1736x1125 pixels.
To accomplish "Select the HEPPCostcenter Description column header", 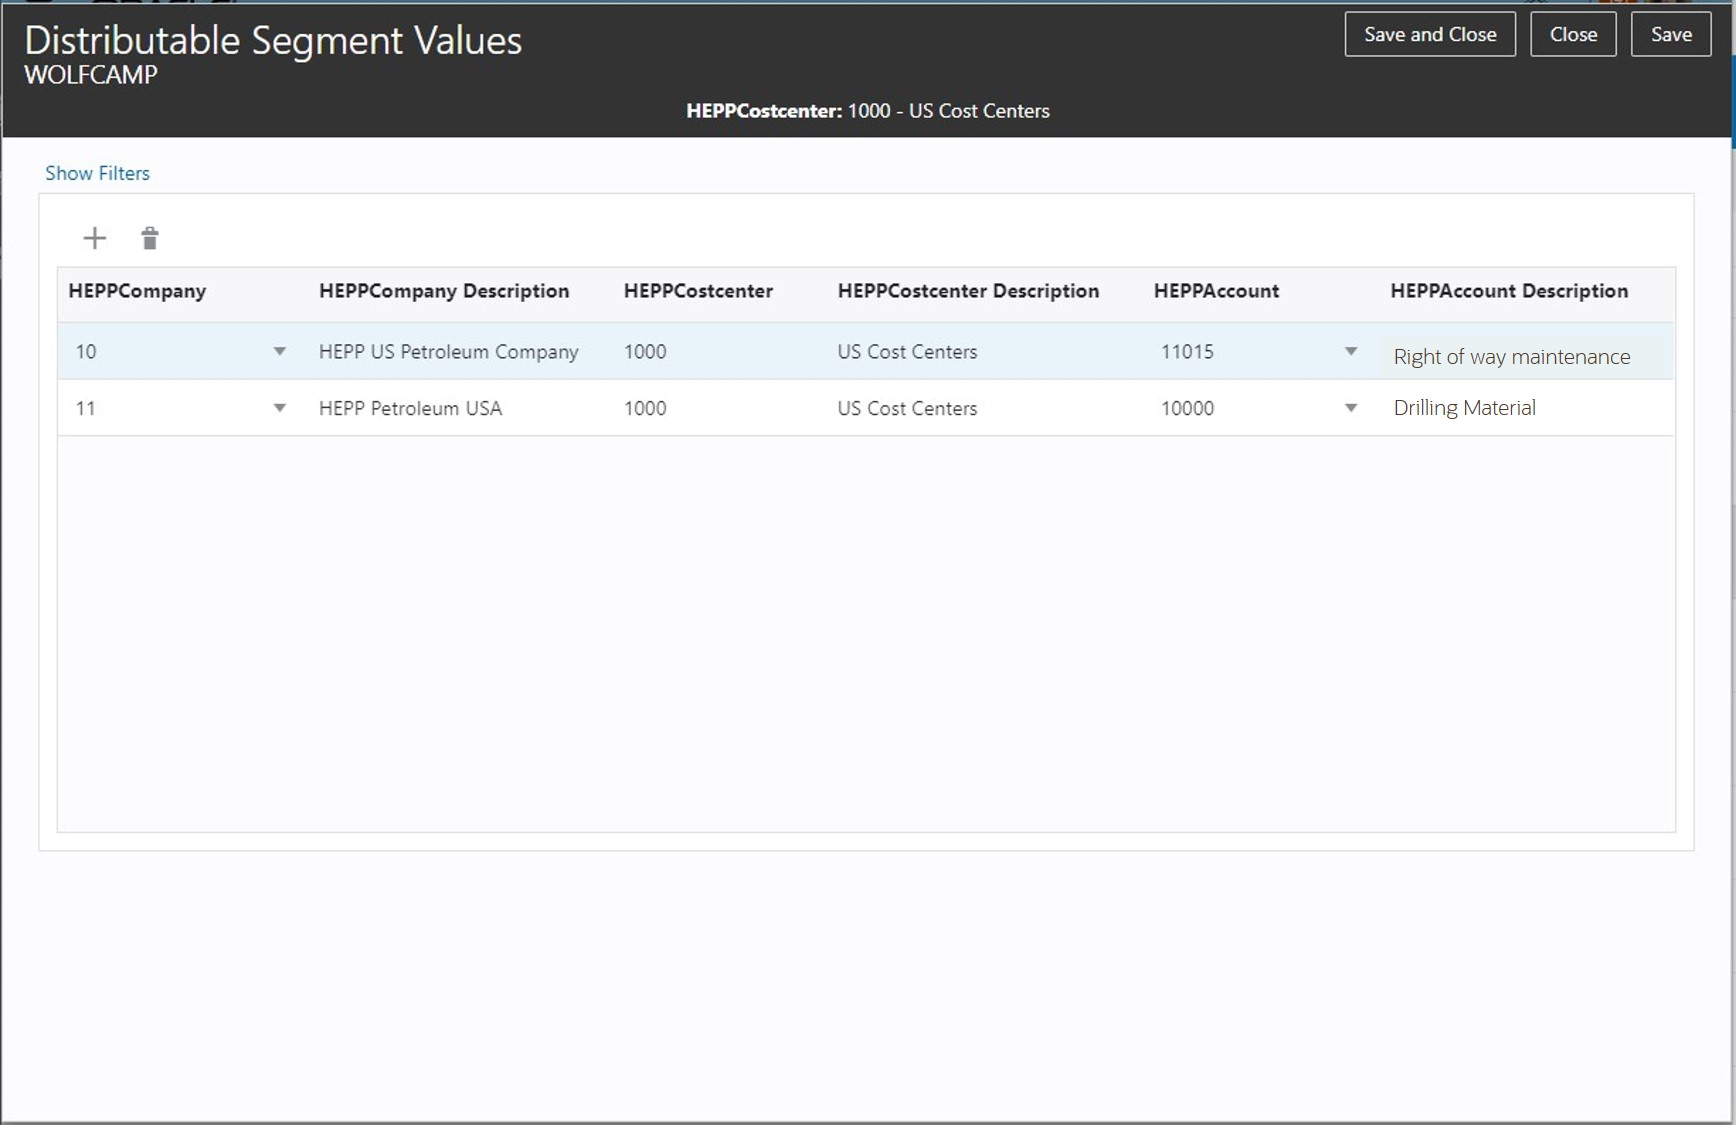I will [x=968, y=291].
